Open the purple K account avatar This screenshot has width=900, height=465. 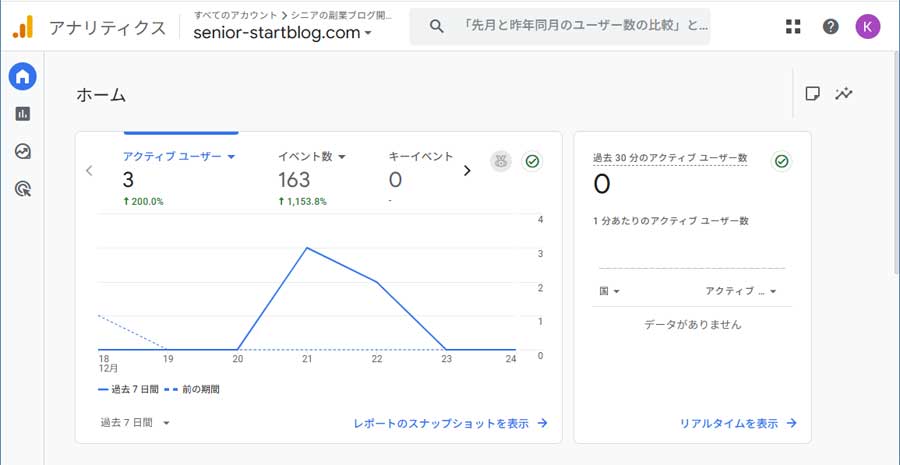click(867, 26)
